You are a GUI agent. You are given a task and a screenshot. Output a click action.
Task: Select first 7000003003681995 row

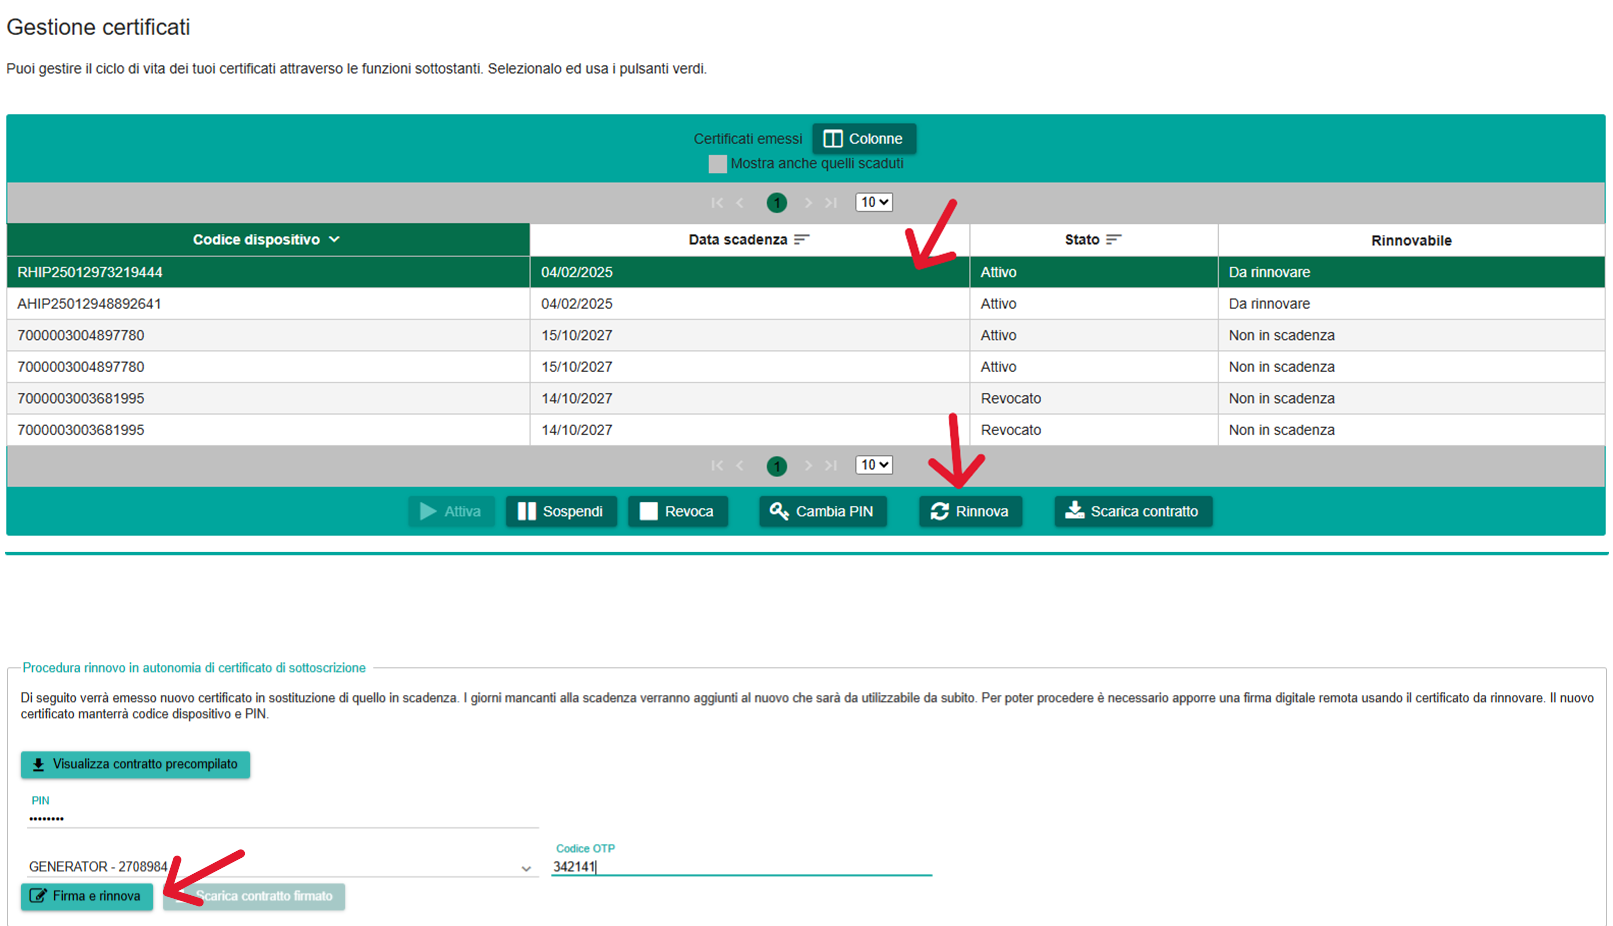tap(806, 398)
